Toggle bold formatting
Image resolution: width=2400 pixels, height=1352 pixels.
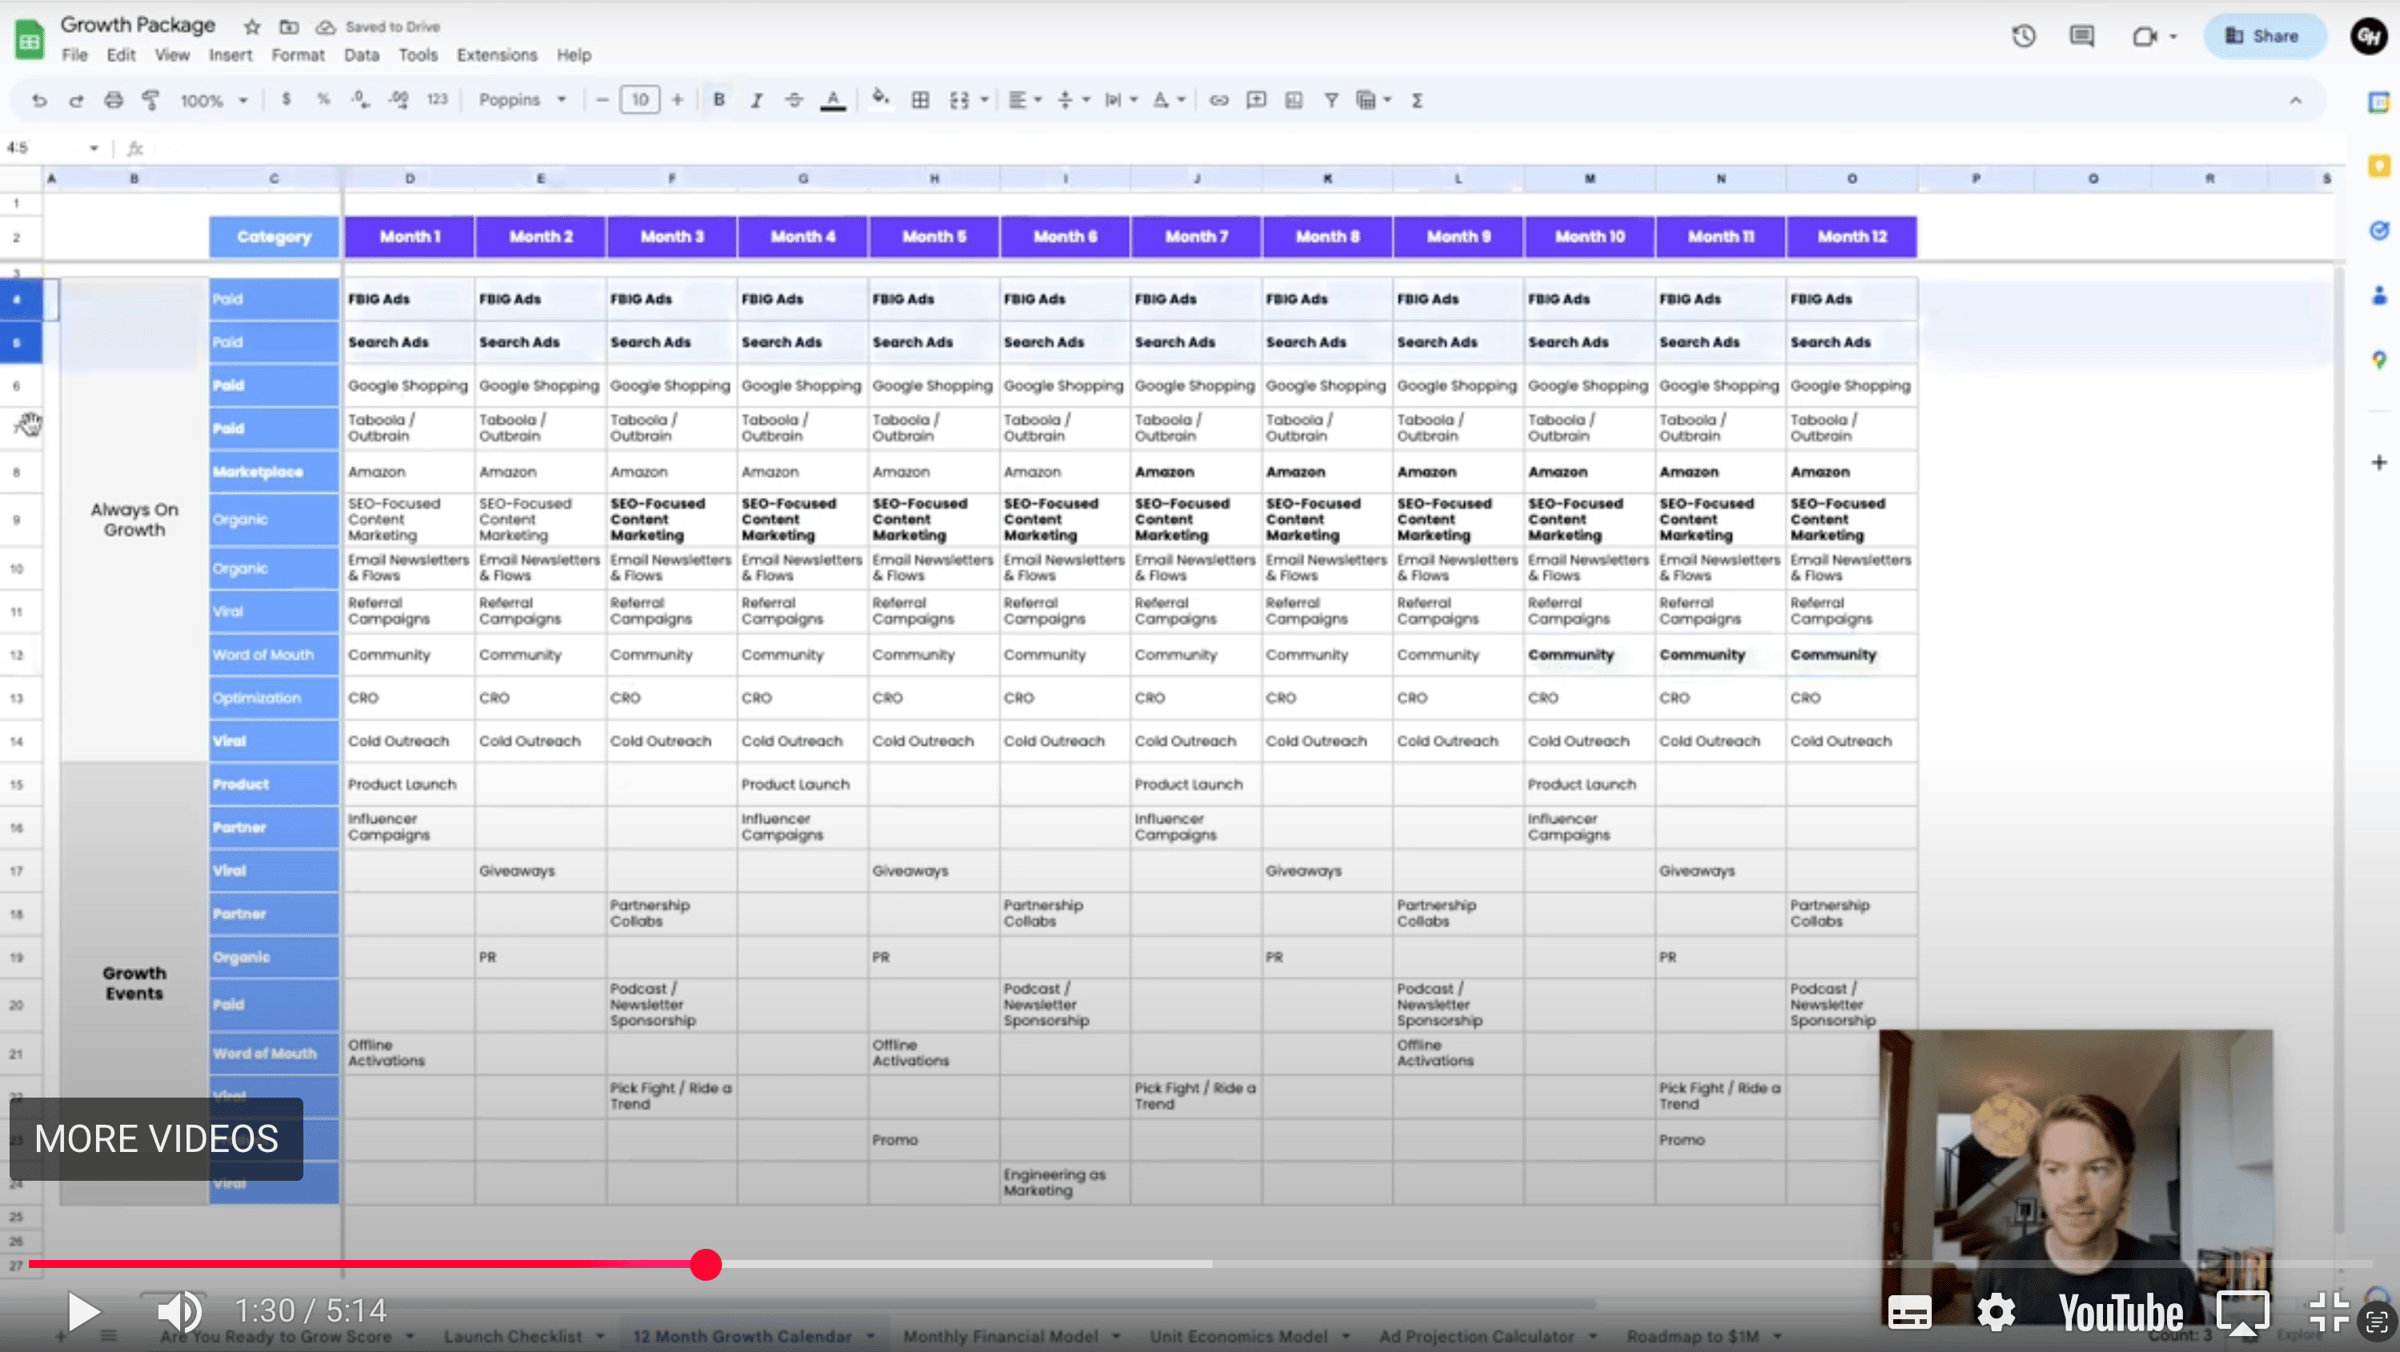[718, 100]
